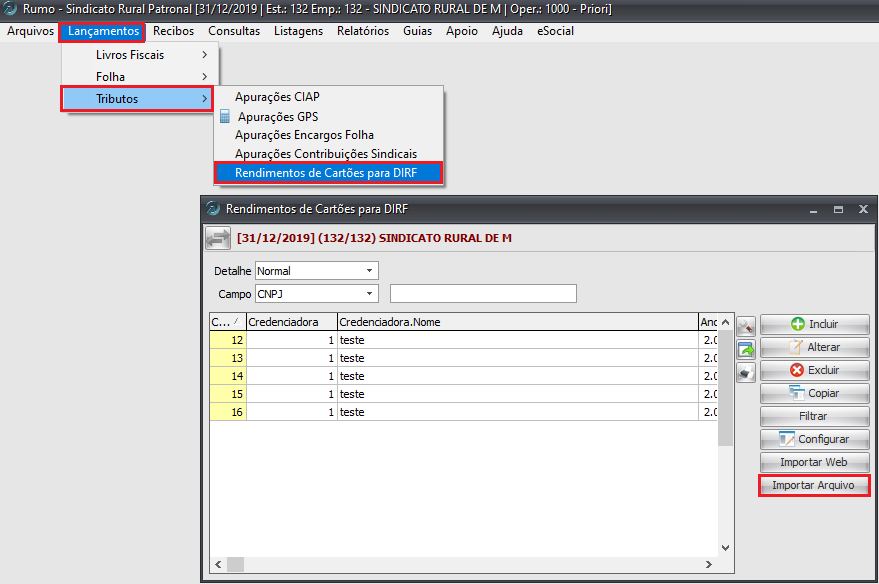The height and width of the screenshot is (584, 879).
Task: Select Apurações Encargos Folha entry
Action: click(x=329, y=135)
